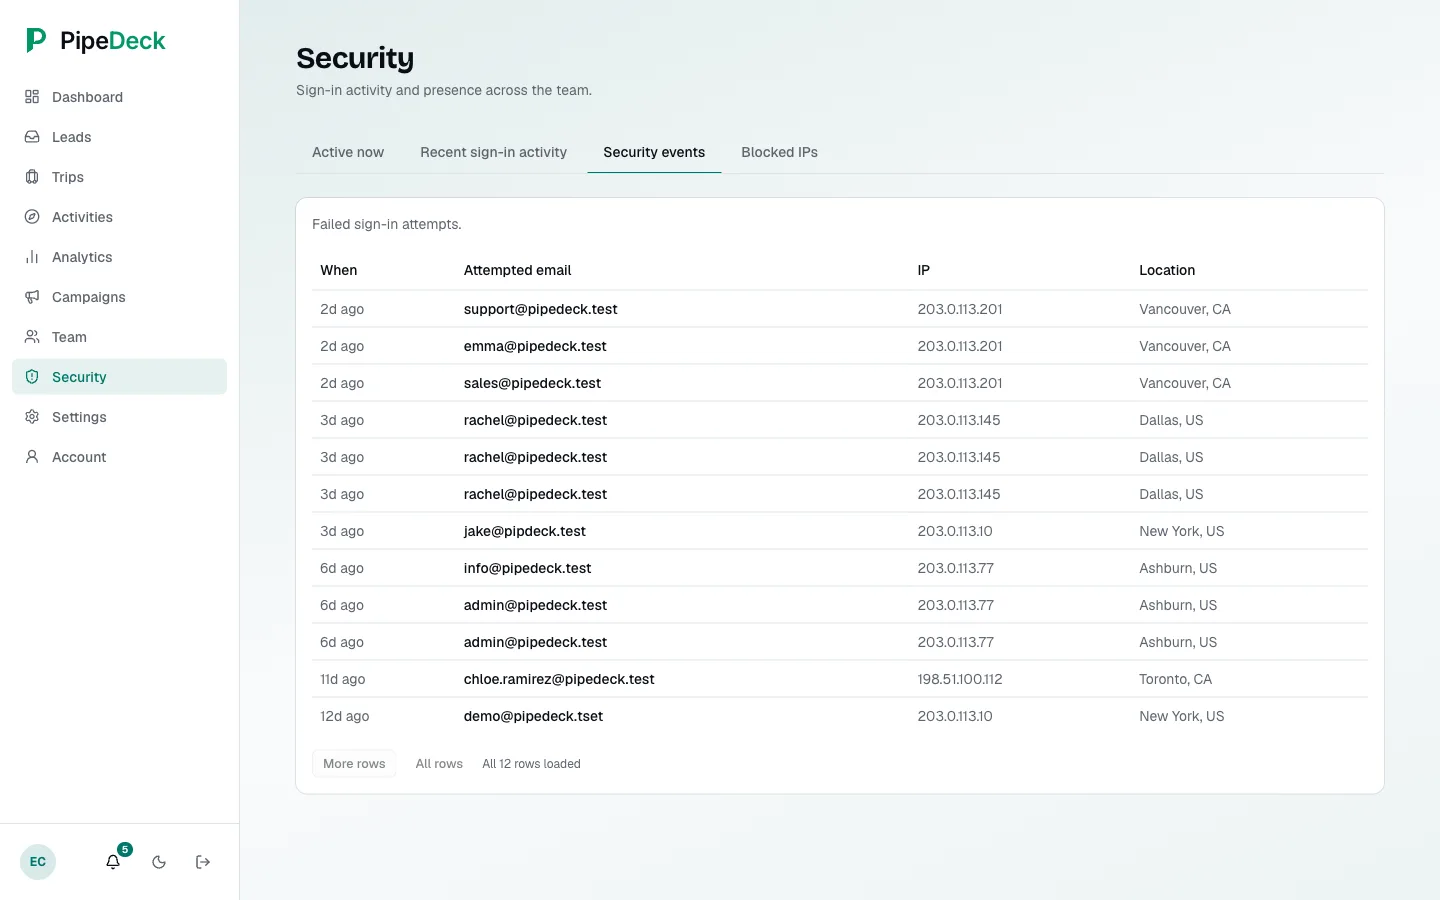This screenshot has width=1440, height=900.
Task: Click the Settings gear icon
Action: click(x=32, y=417)
